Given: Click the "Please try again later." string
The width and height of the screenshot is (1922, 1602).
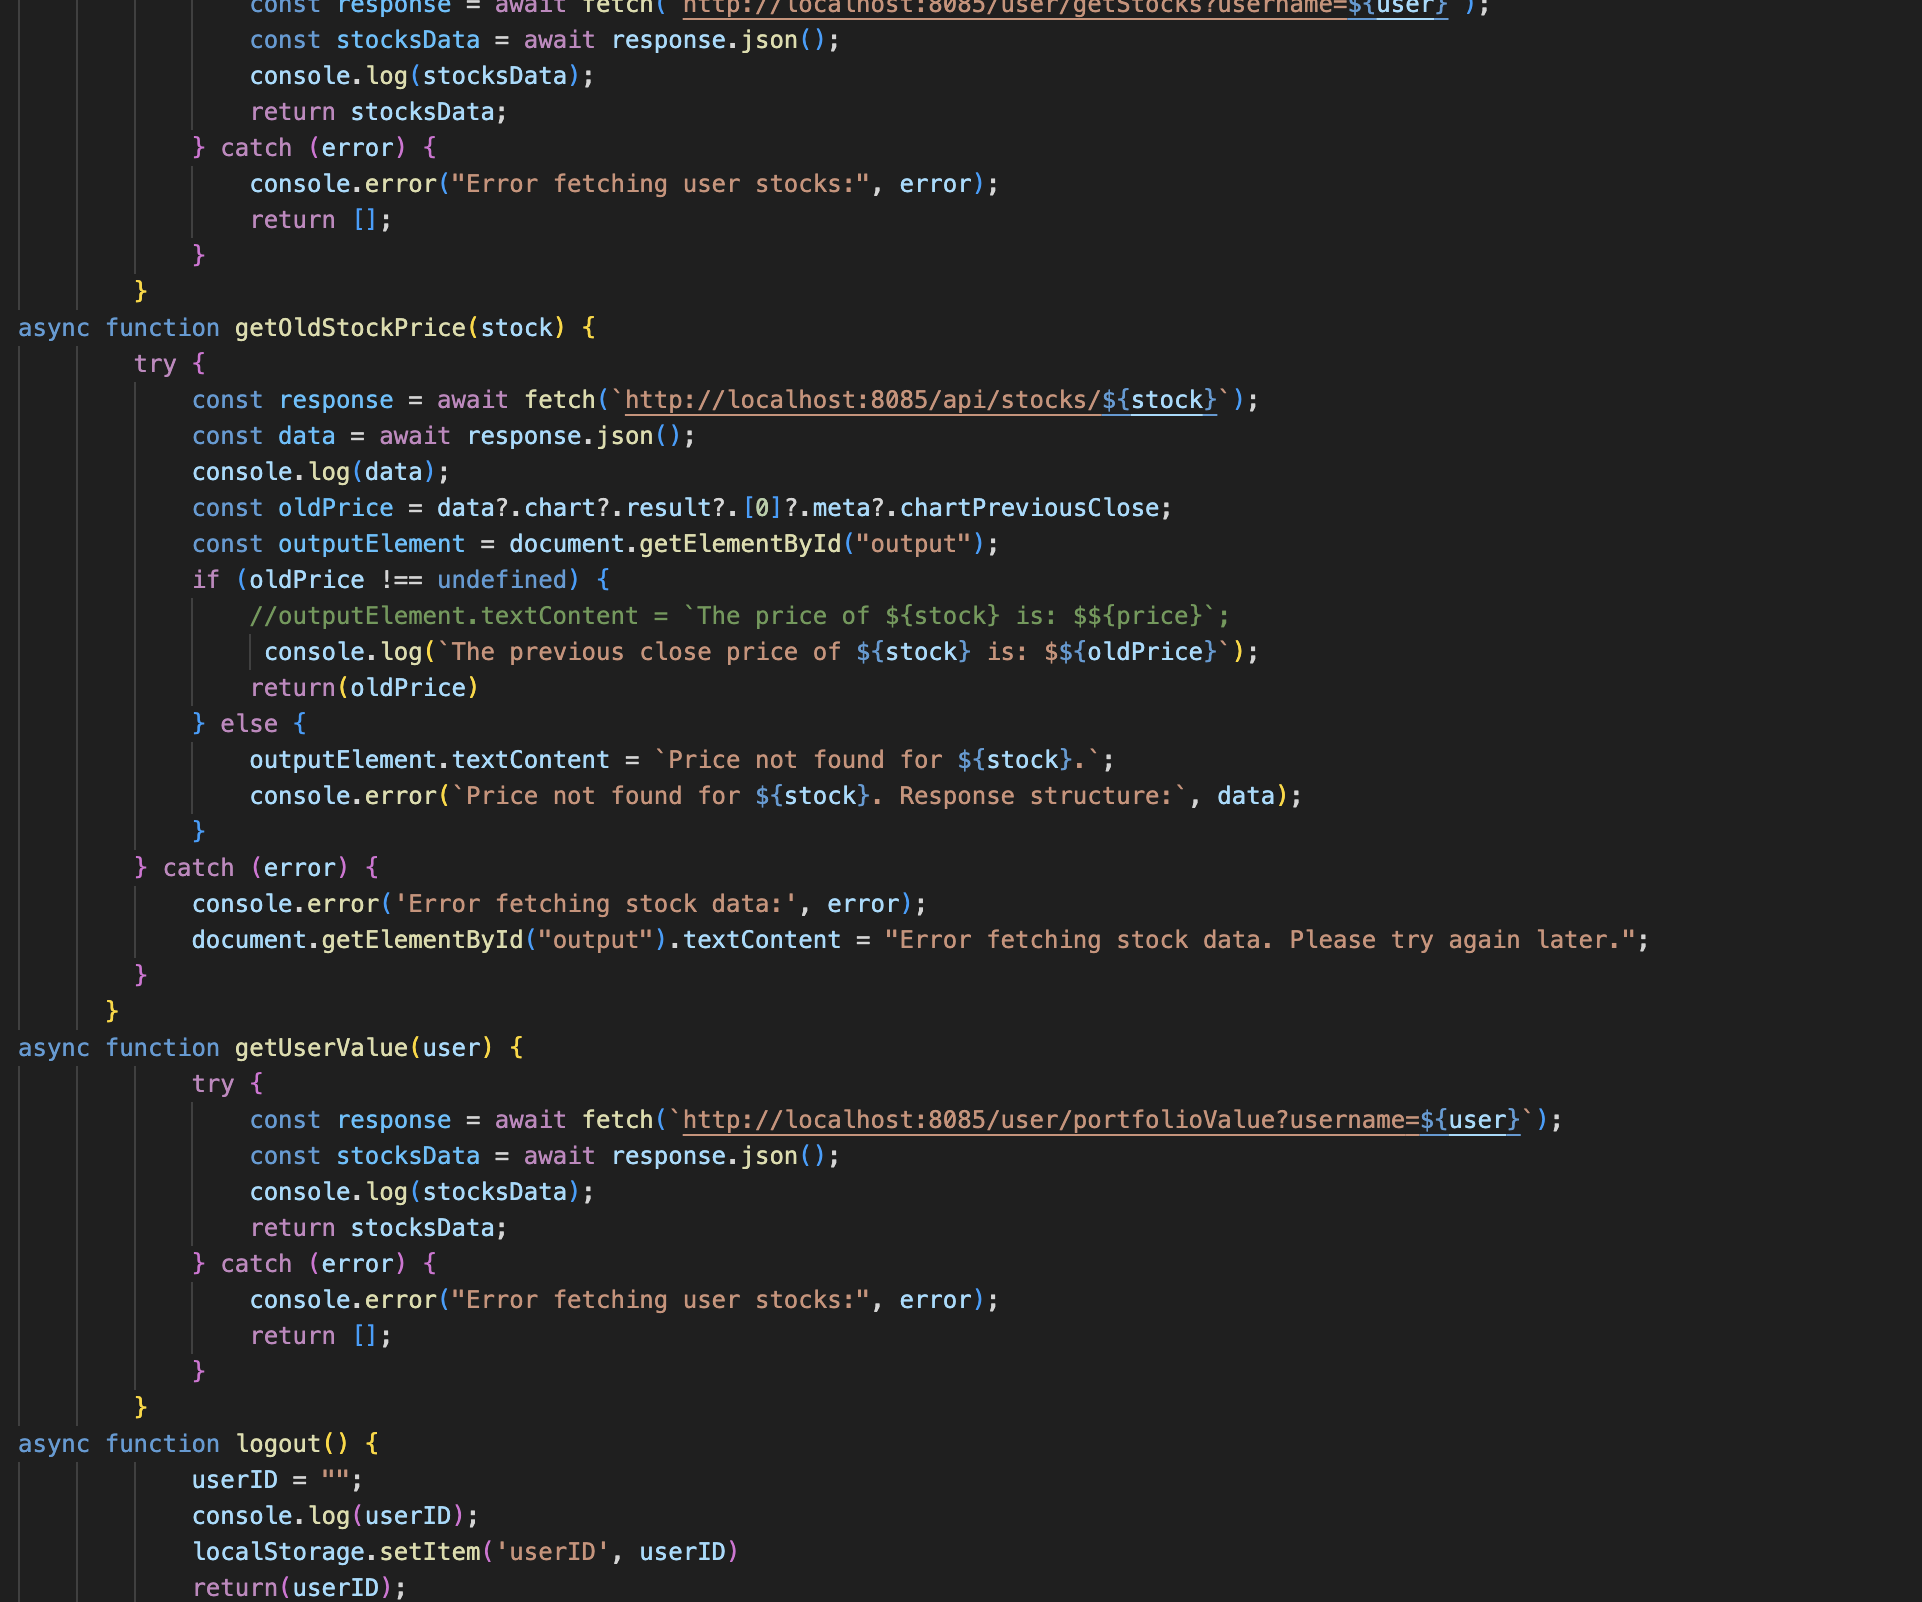Looking at the screenshot, I should [1460, 940].
